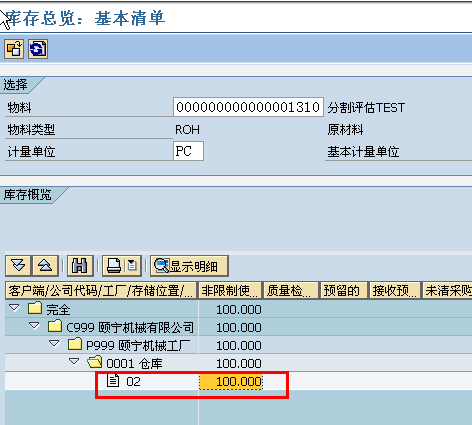Screen dimensions: 472x425
Task: Collapse nodes with the collapse subtree icon
Action: 45,266
